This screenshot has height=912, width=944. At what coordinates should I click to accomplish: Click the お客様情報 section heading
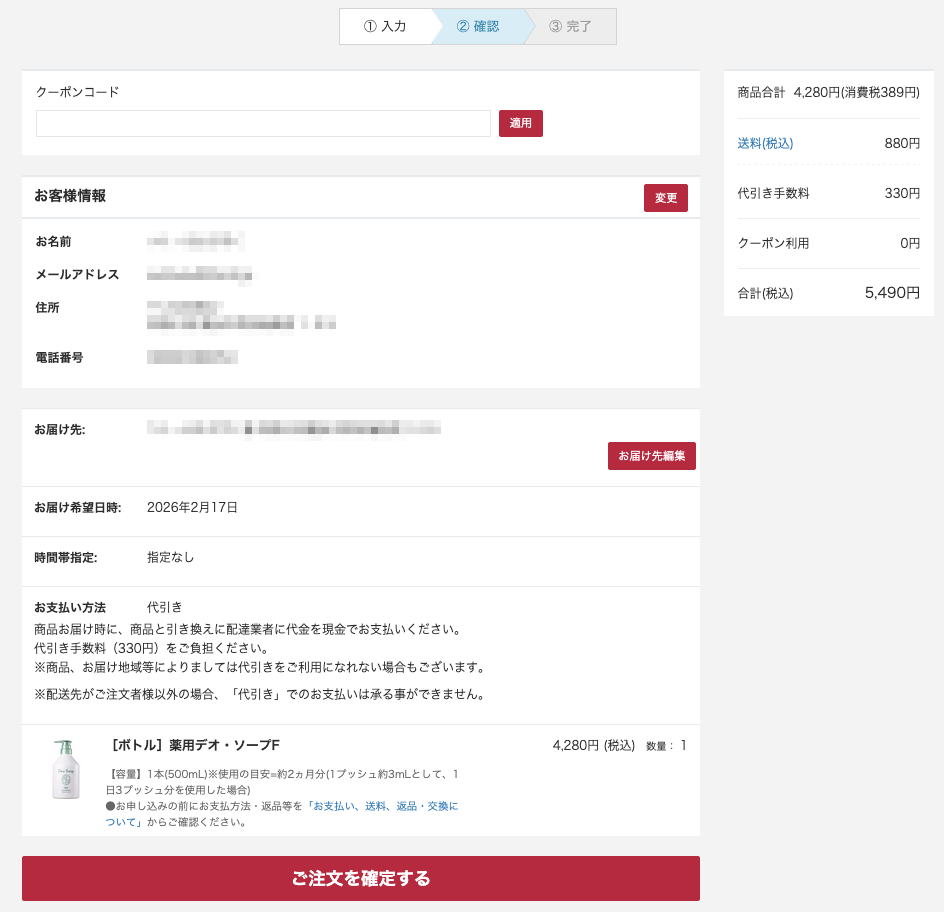coord(70,196)
